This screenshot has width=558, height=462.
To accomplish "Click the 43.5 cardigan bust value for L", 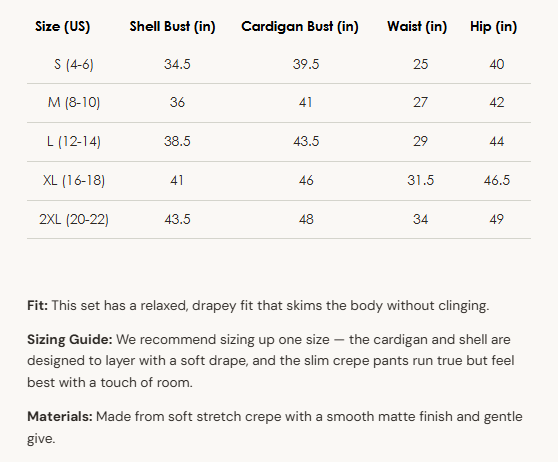I will 306,141.
